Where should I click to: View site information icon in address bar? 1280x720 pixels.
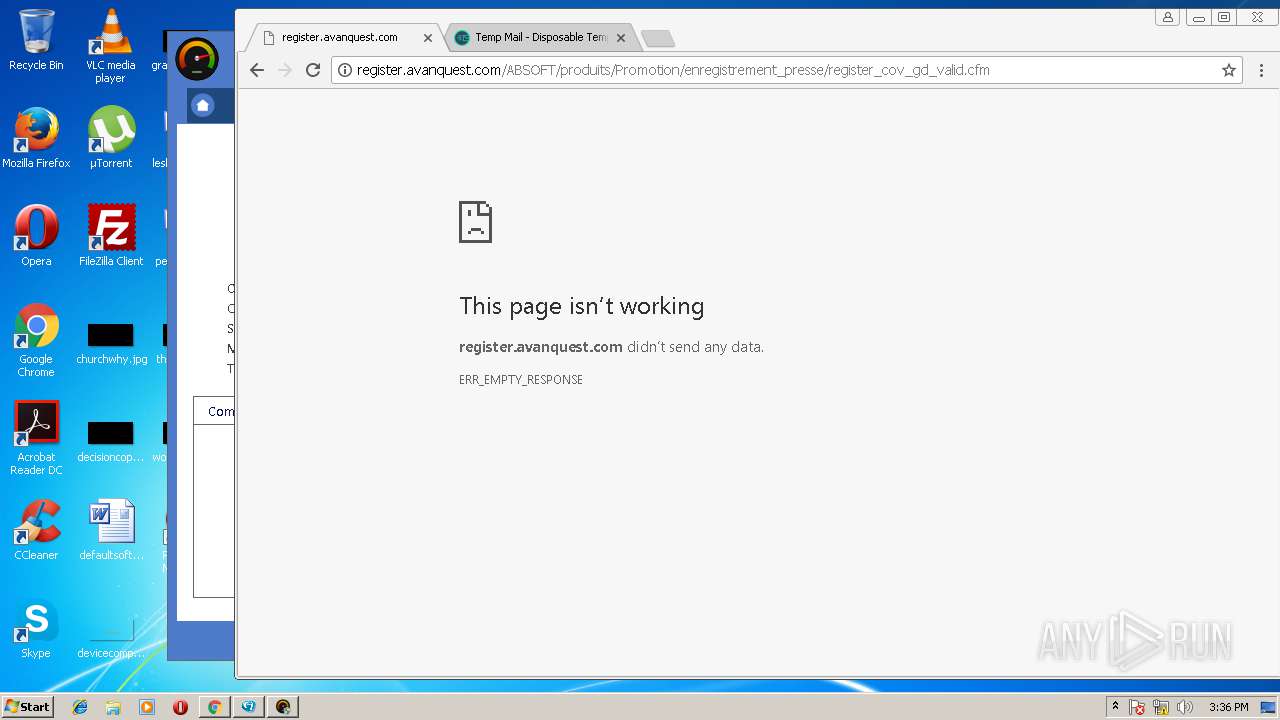[x=345, y=70]
